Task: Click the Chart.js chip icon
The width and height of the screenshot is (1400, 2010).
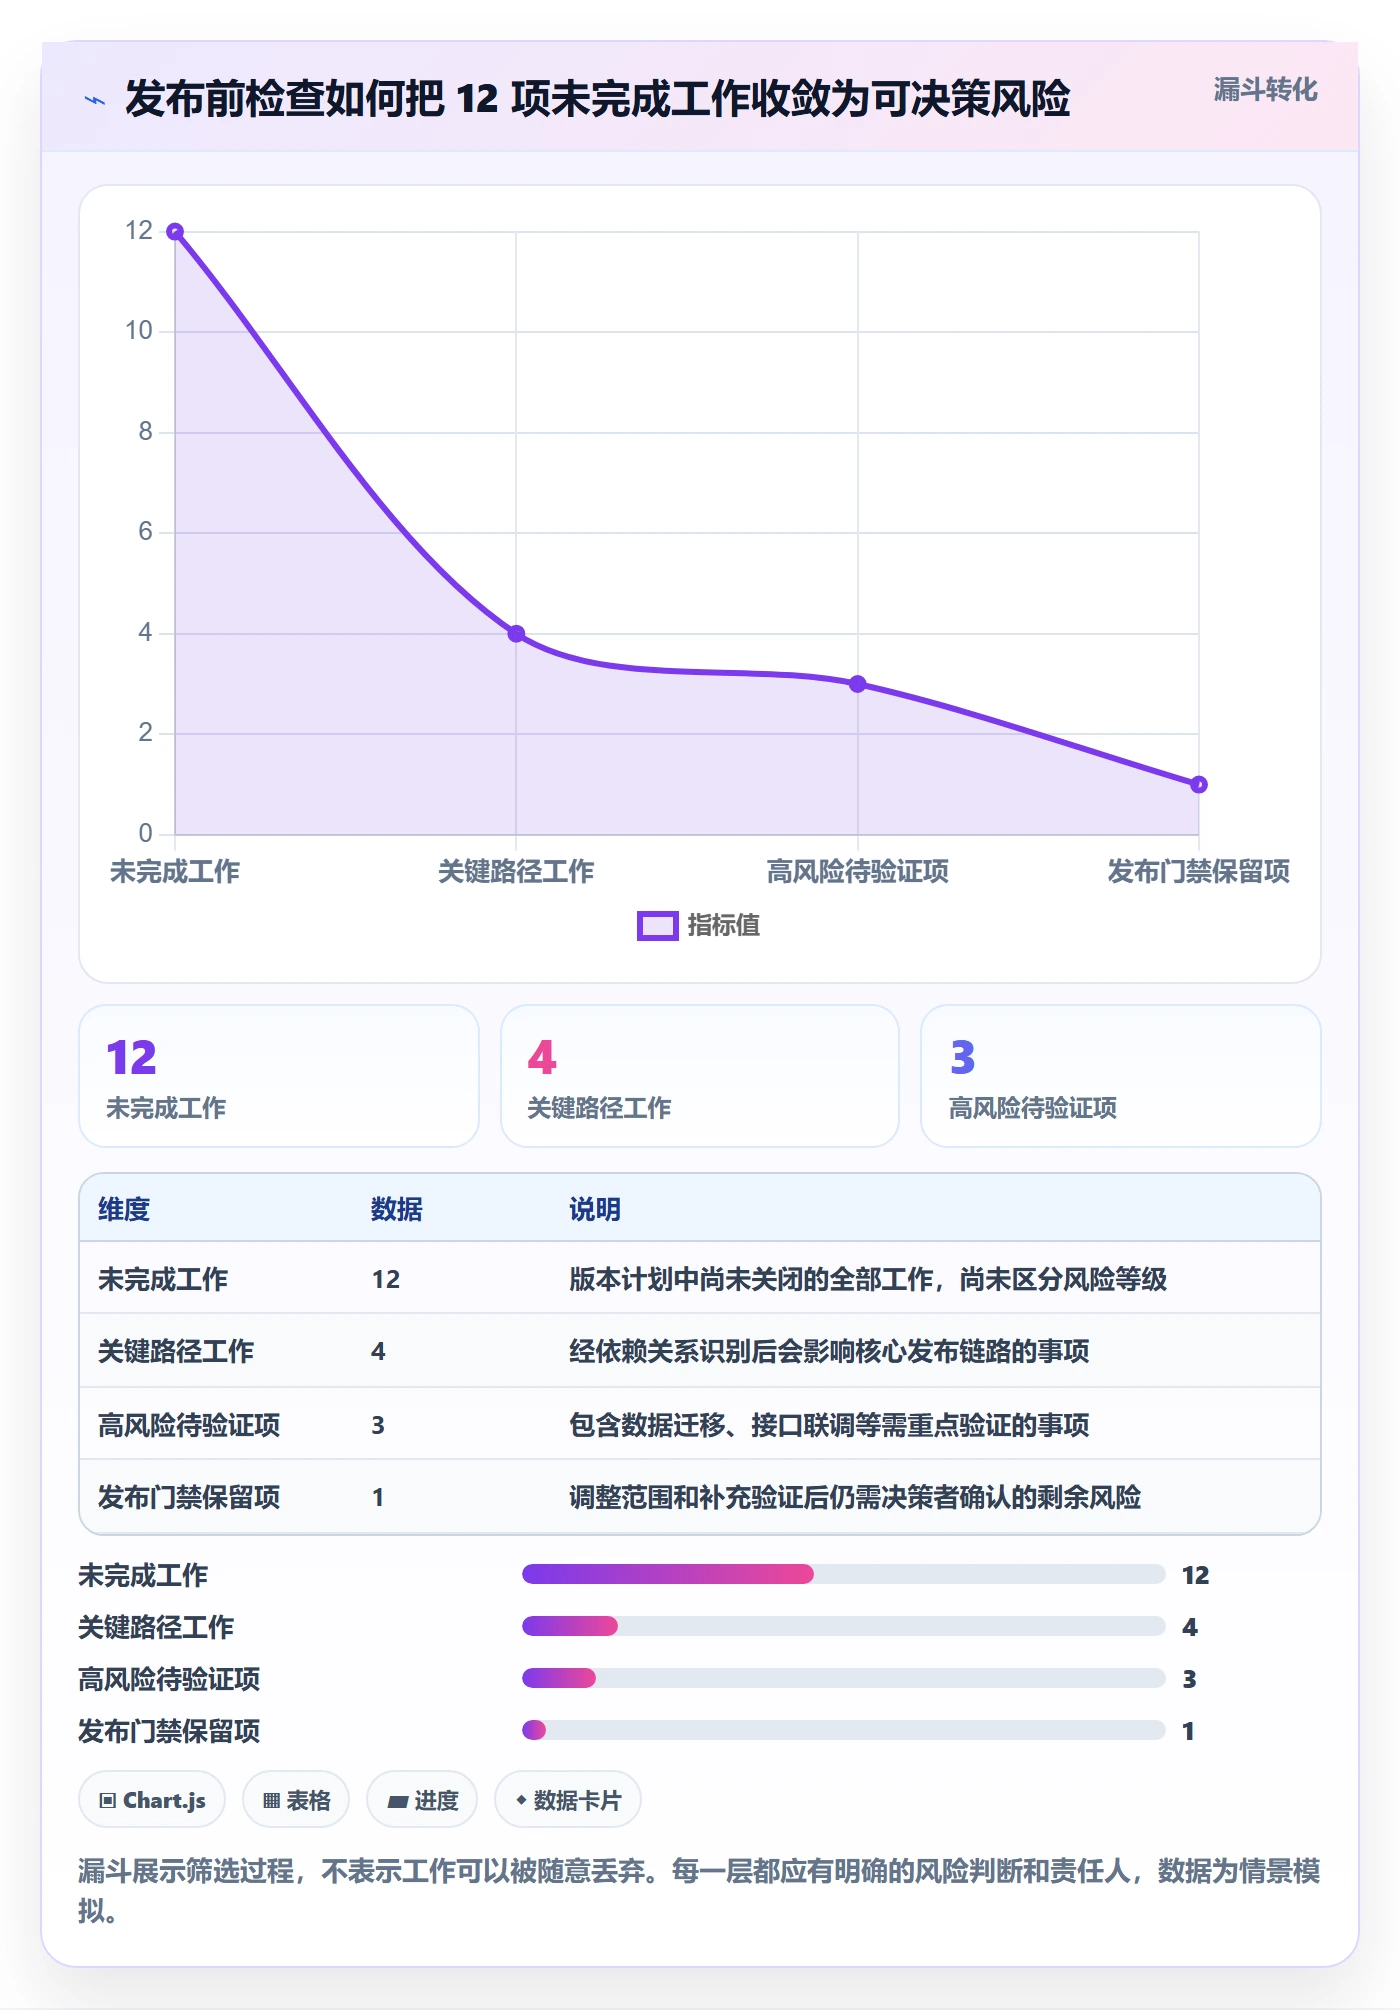Action: tap(108, 1801)
